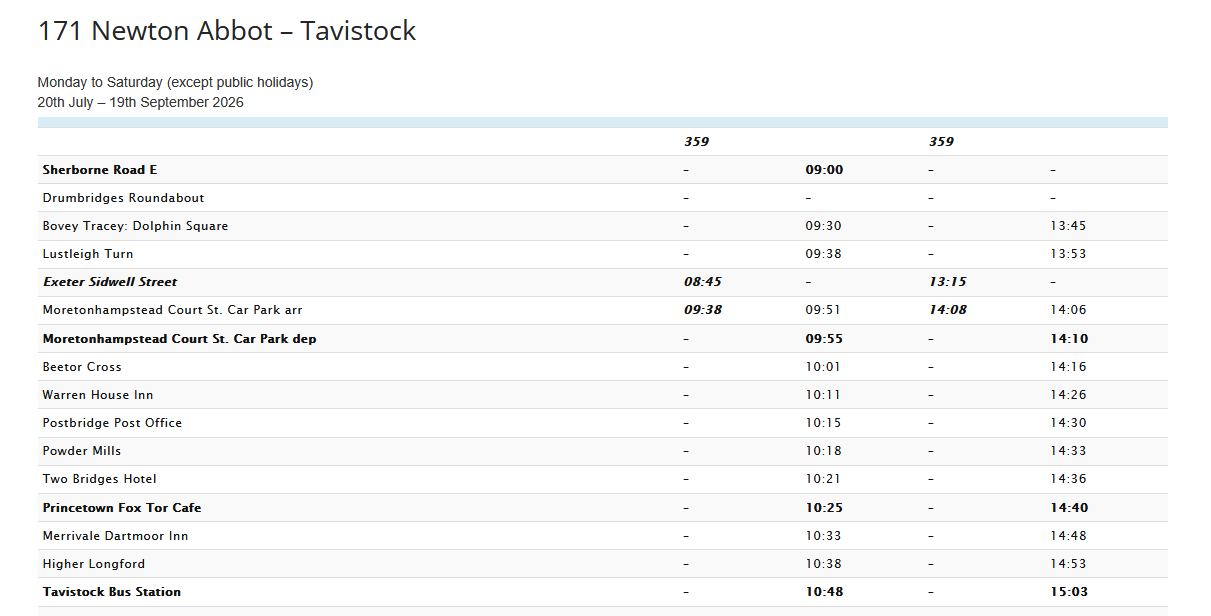
Task: Click the Monday to Saturday schedule note
Action: (x=175, y=82)
